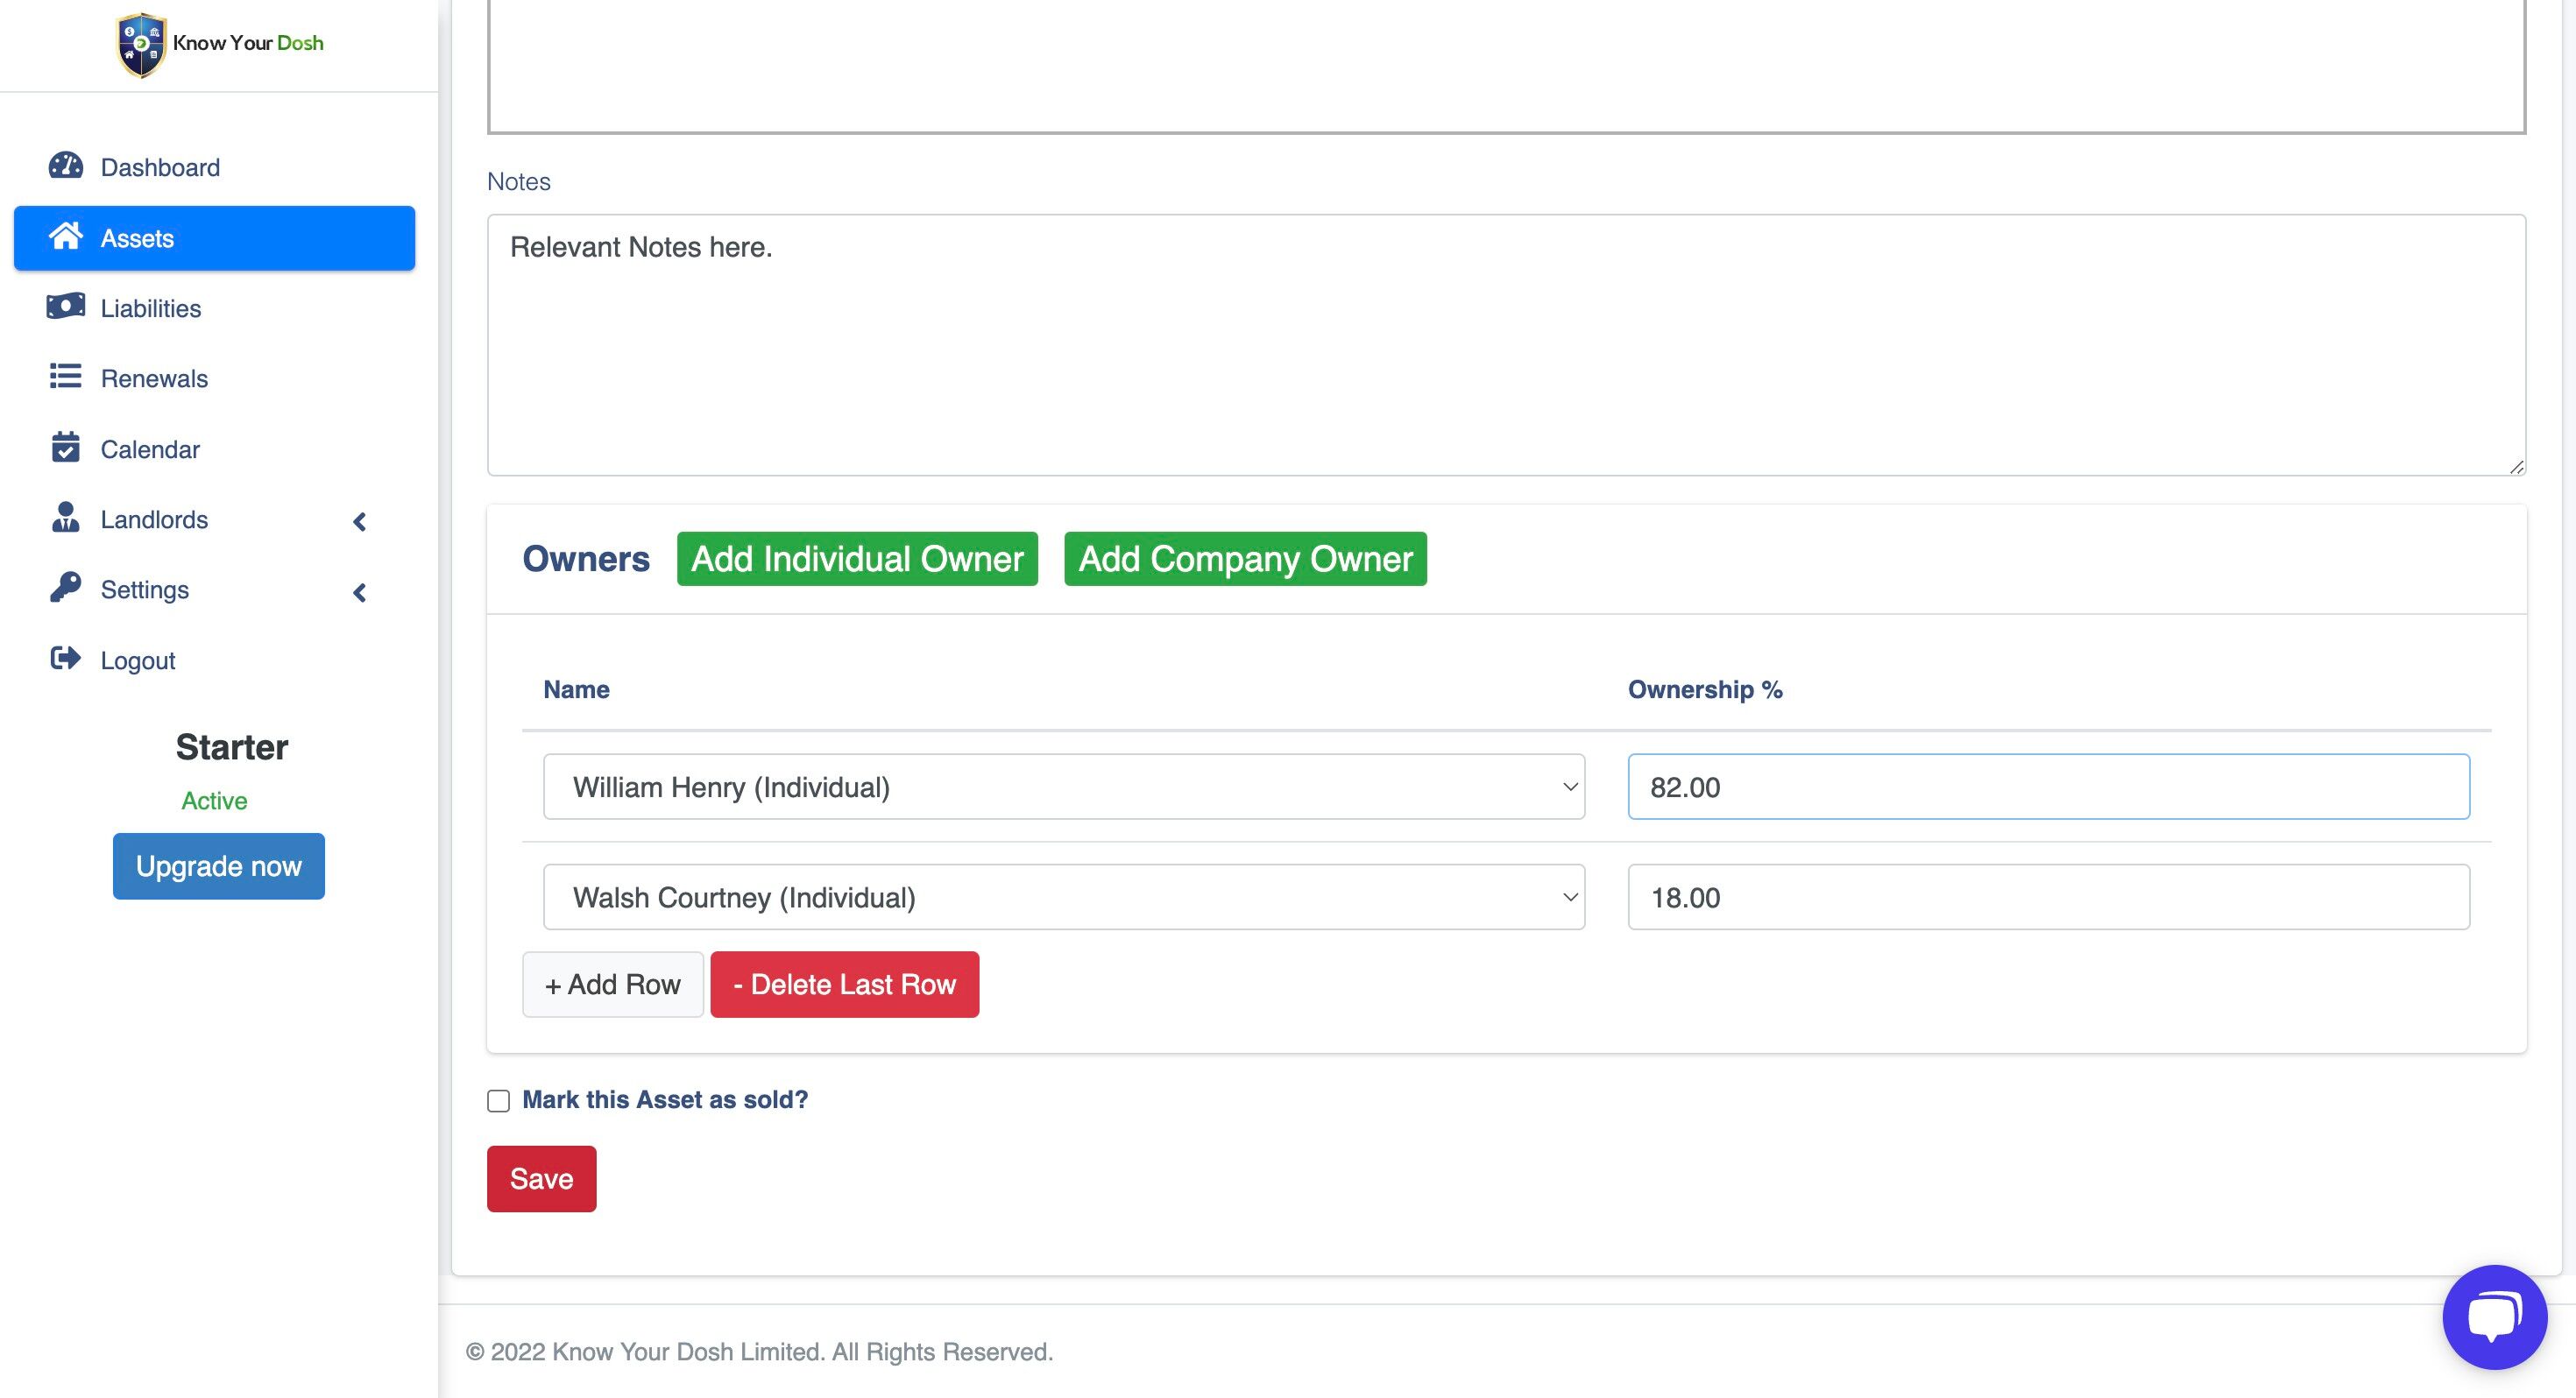Tick the Mark this Asset as sold checkbox
This screenshot has height=1398, width=2576.
(498, 1101)
